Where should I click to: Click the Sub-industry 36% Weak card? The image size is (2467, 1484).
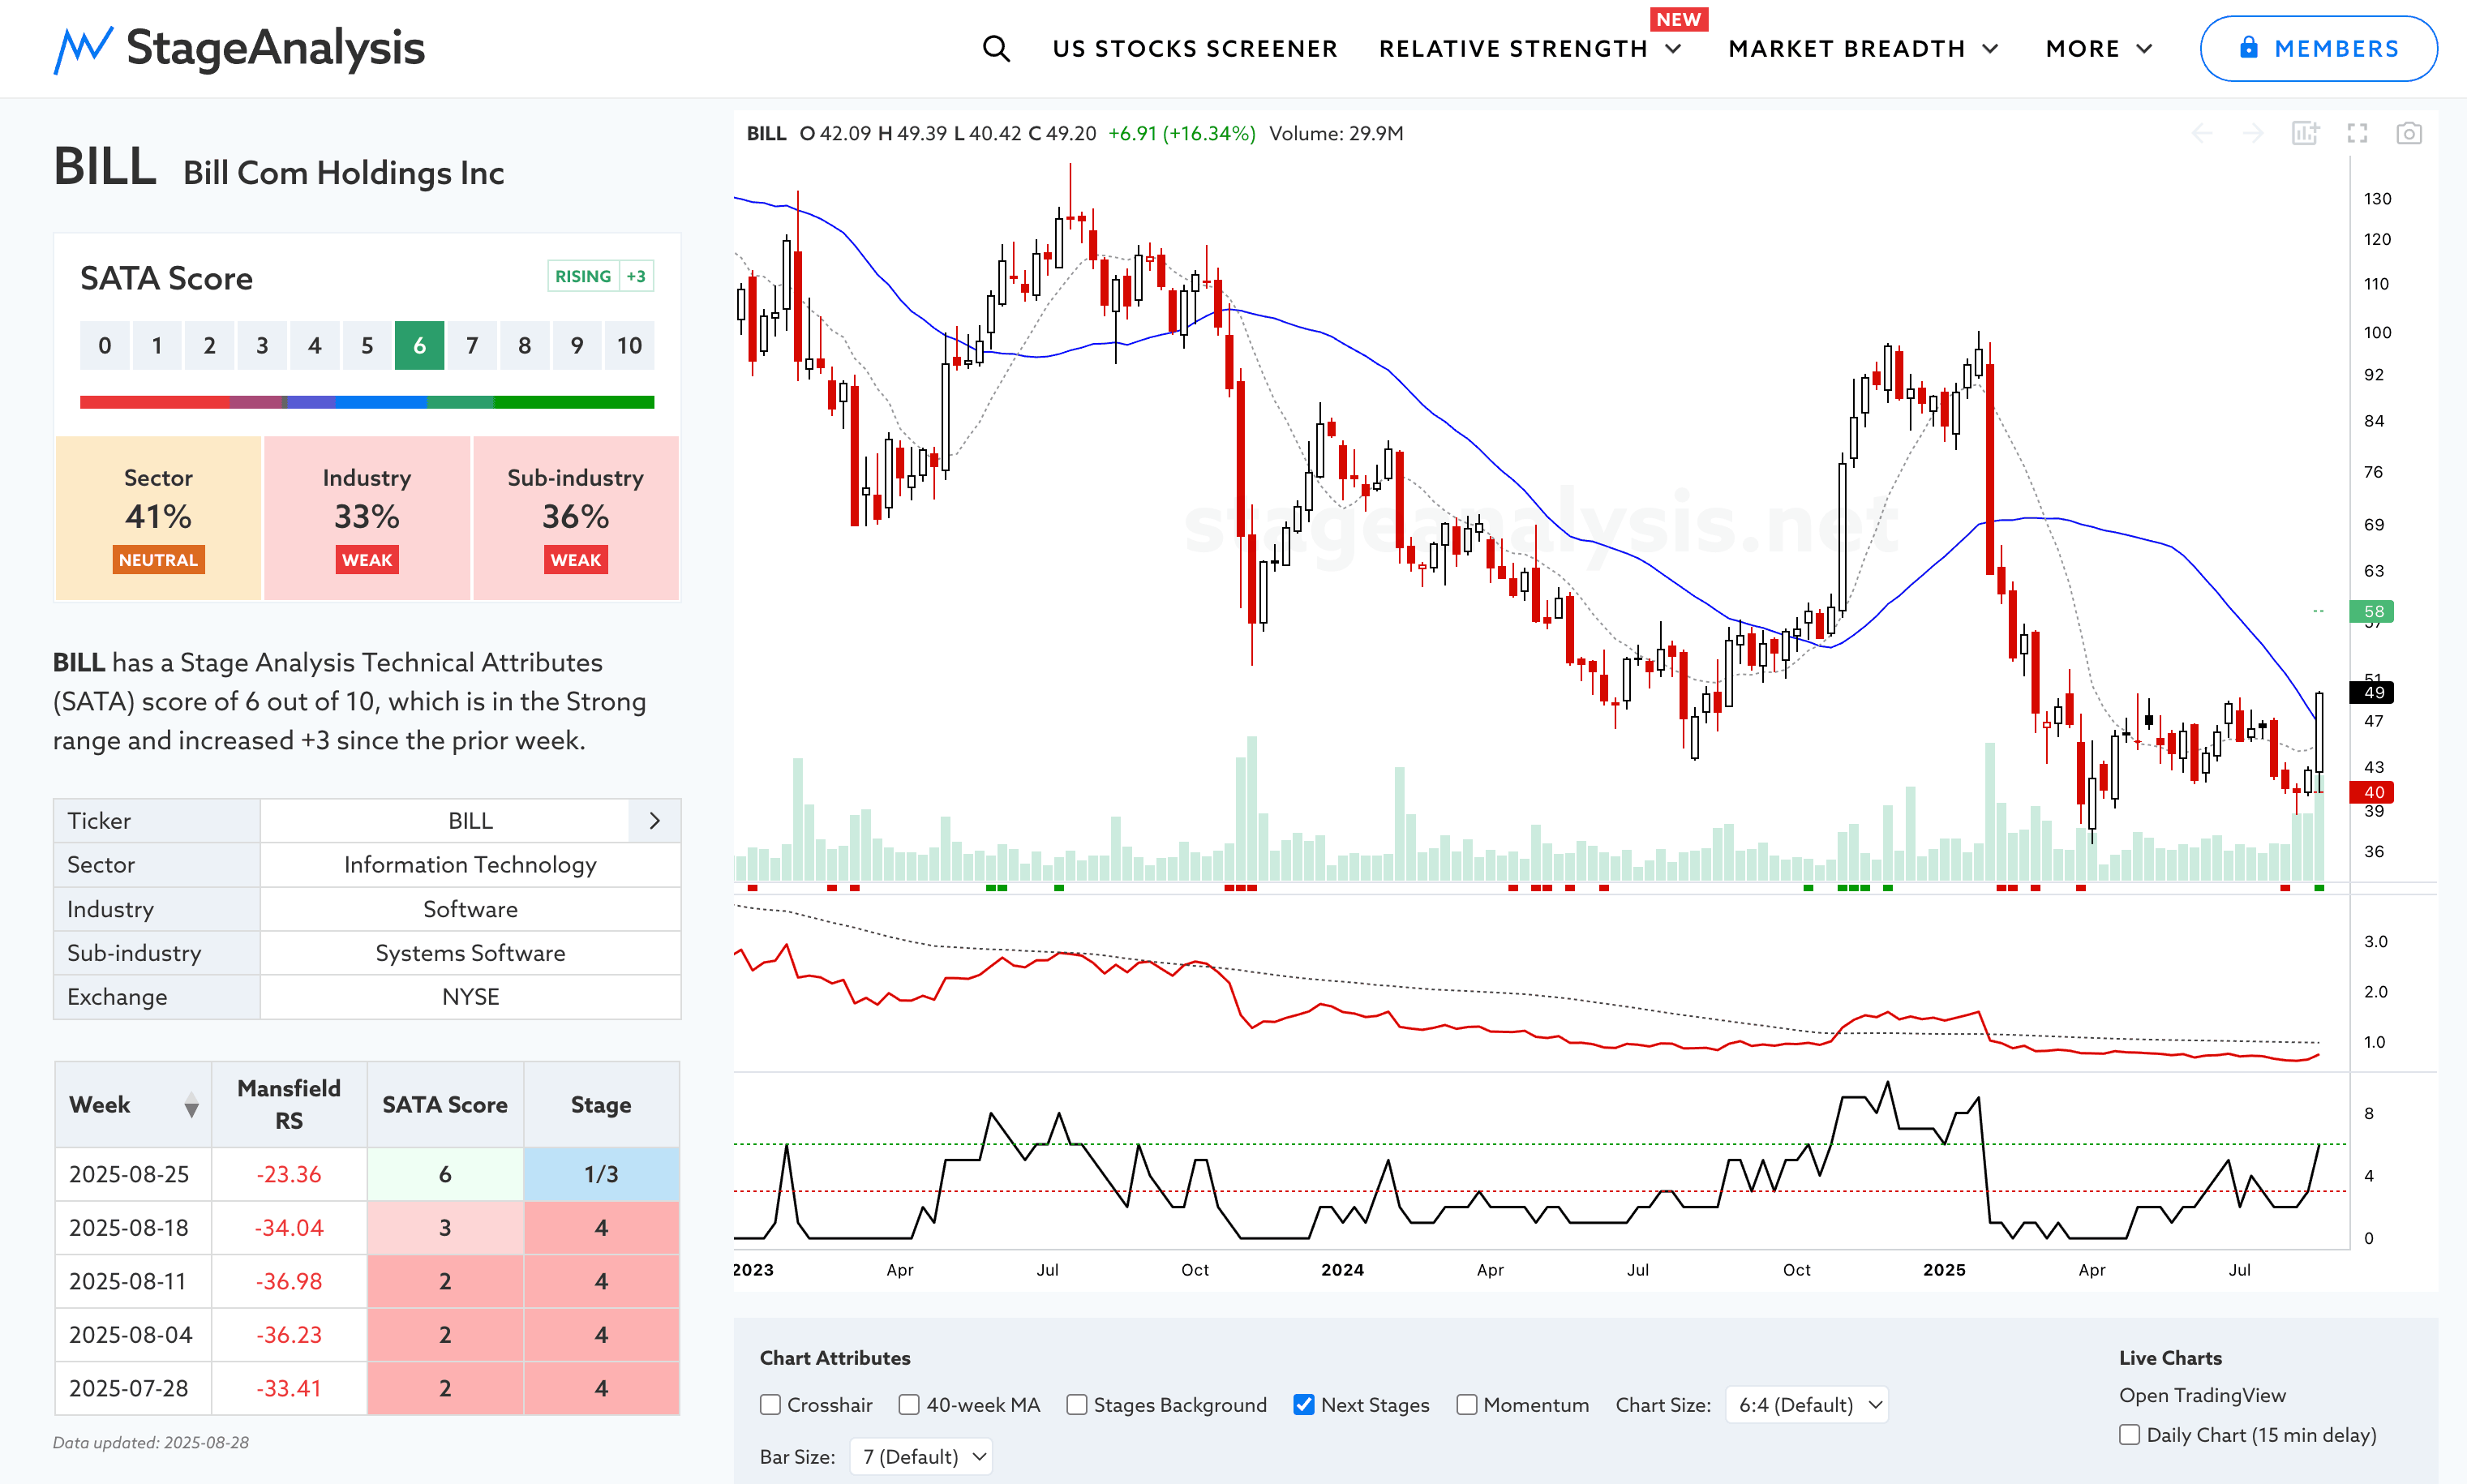[576, 518]
